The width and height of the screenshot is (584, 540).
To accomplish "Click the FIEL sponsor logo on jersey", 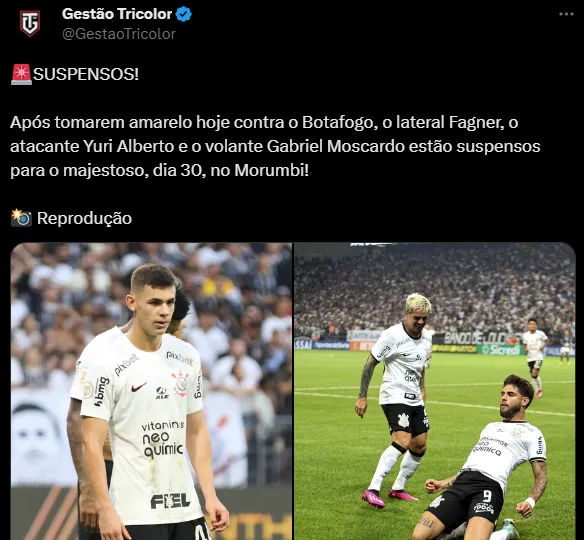I will [170, 501].
